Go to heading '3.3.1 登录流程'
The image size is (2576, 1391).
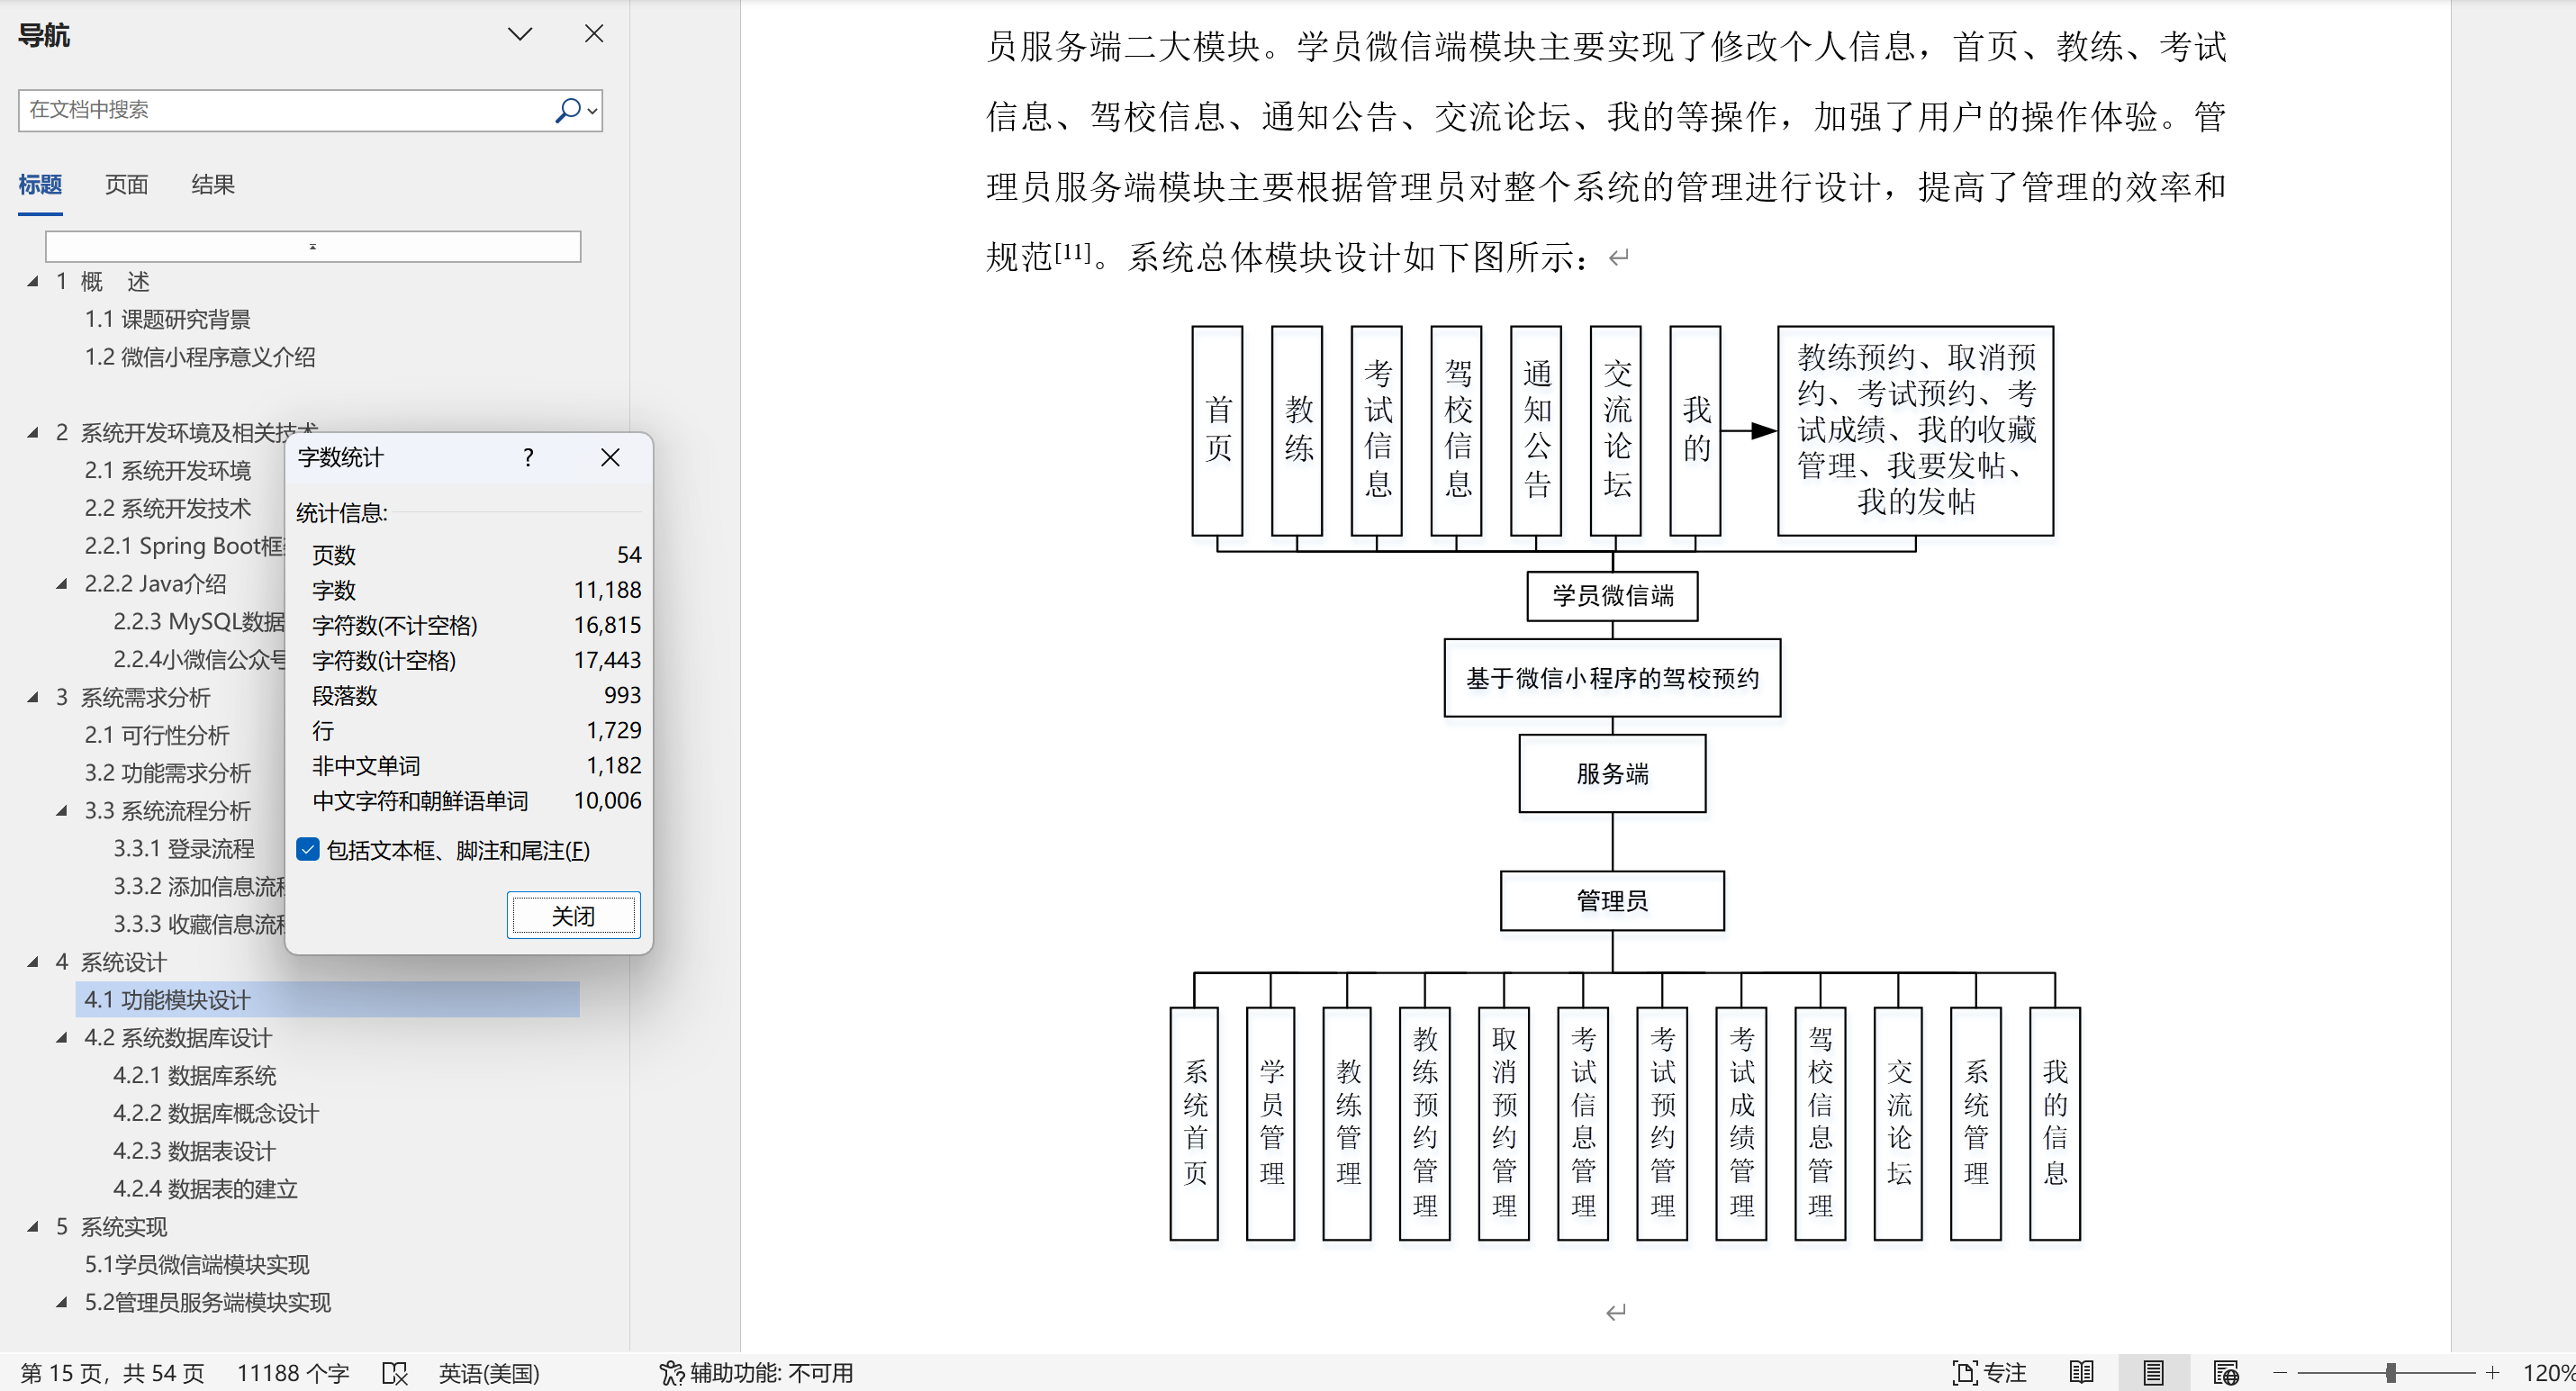pyautogui.click(x=184, y=849)
